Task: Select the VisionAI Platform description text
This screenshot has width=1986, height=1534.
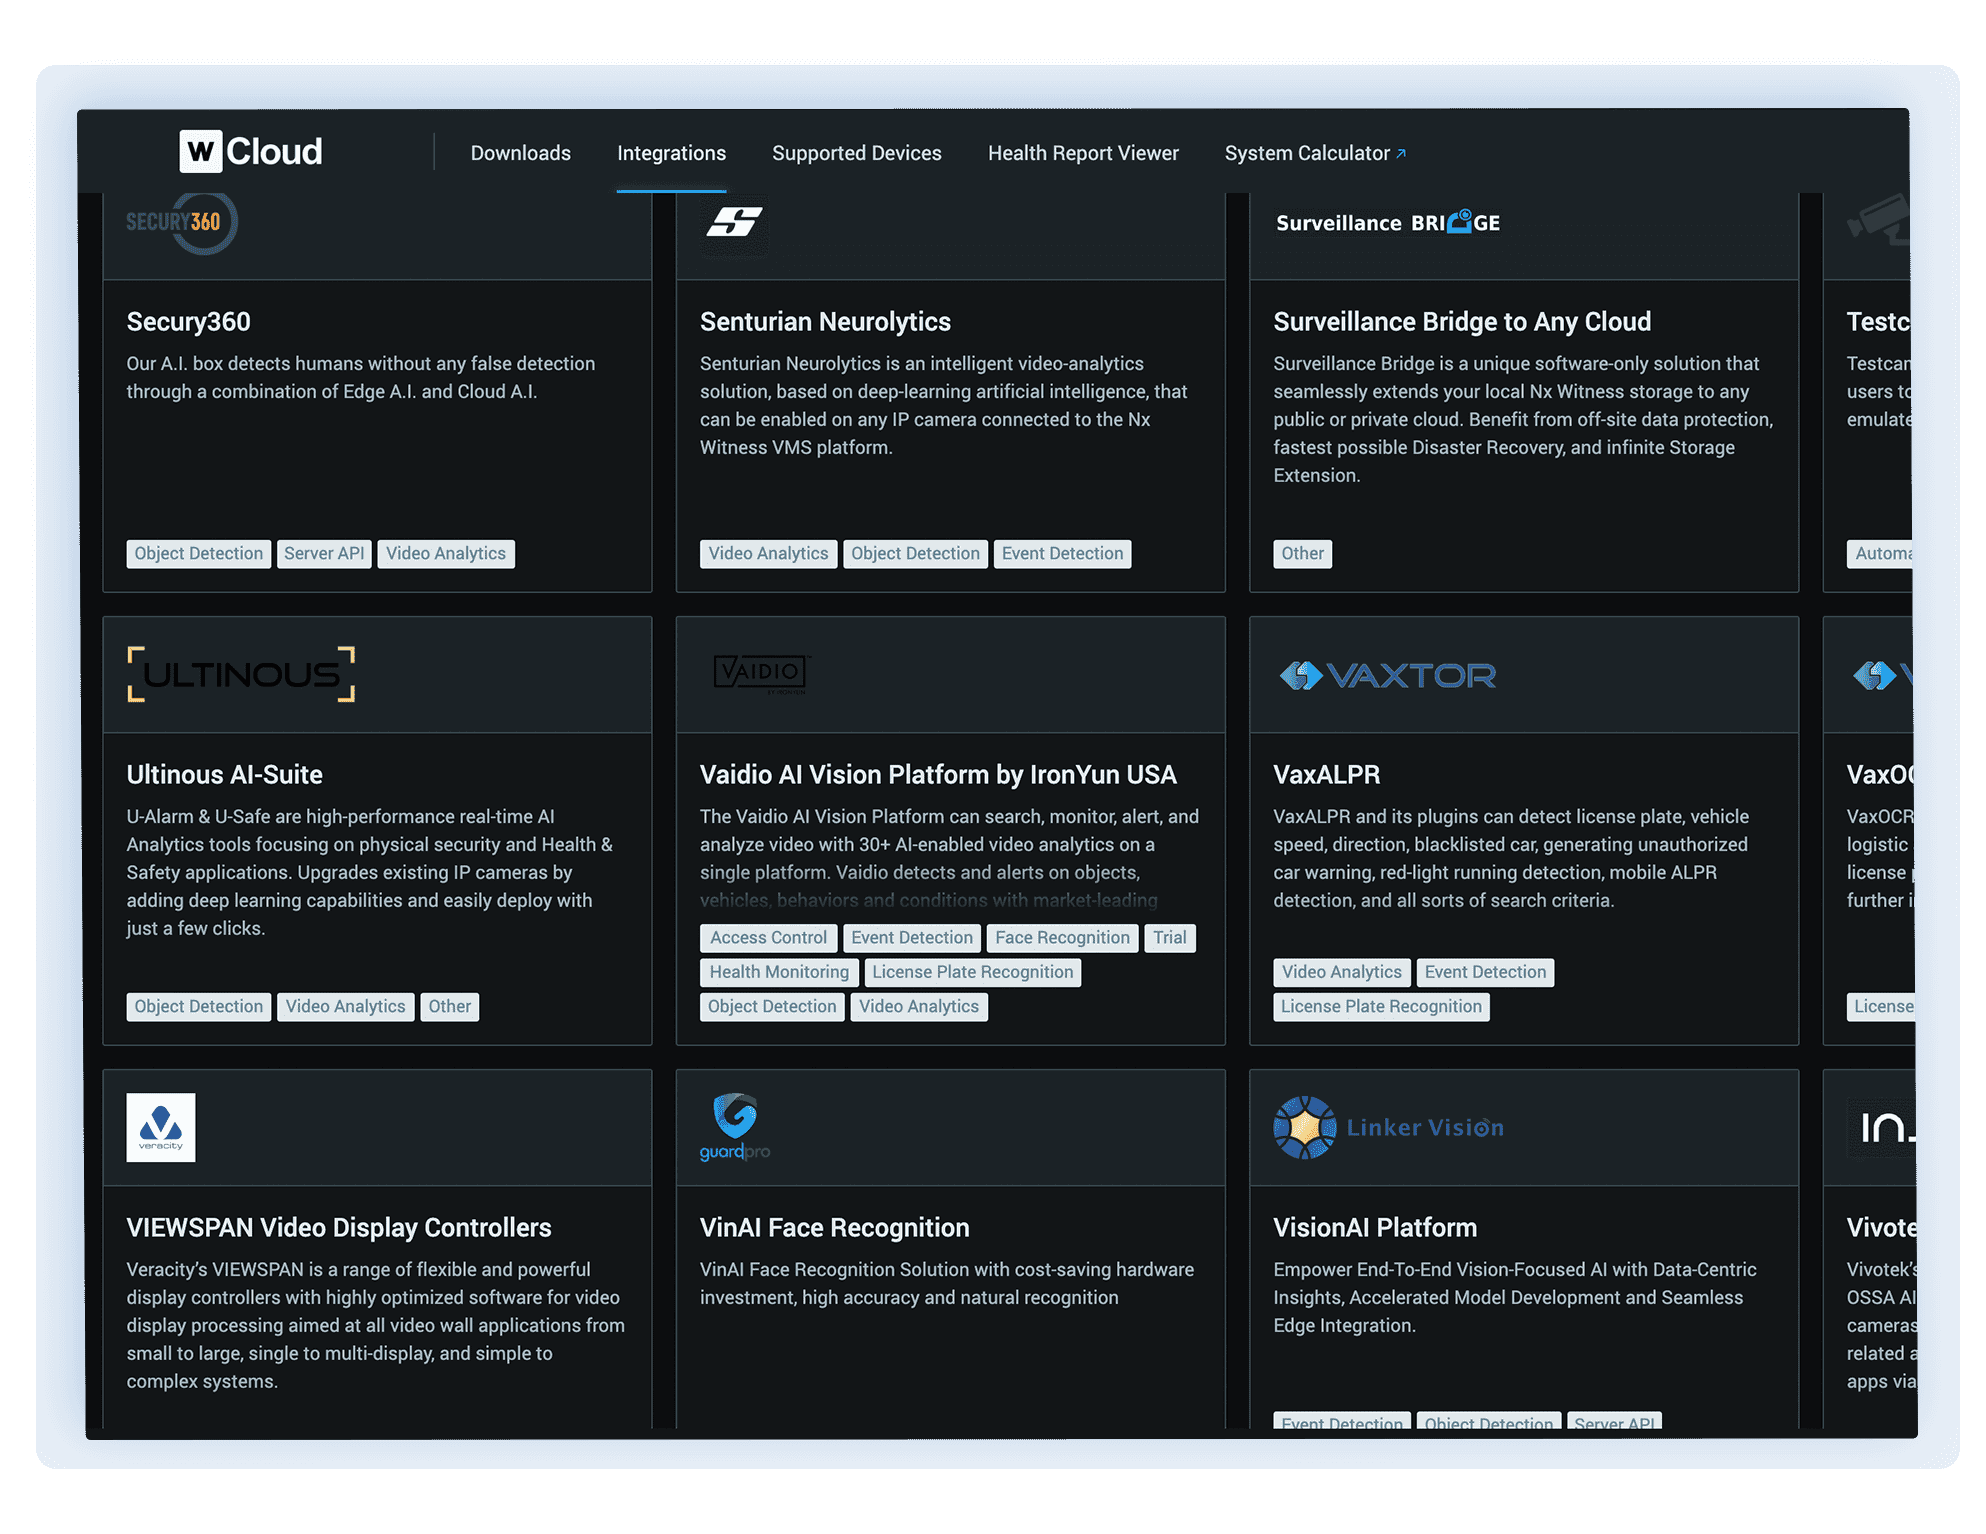Action: coord(1515,1298)
